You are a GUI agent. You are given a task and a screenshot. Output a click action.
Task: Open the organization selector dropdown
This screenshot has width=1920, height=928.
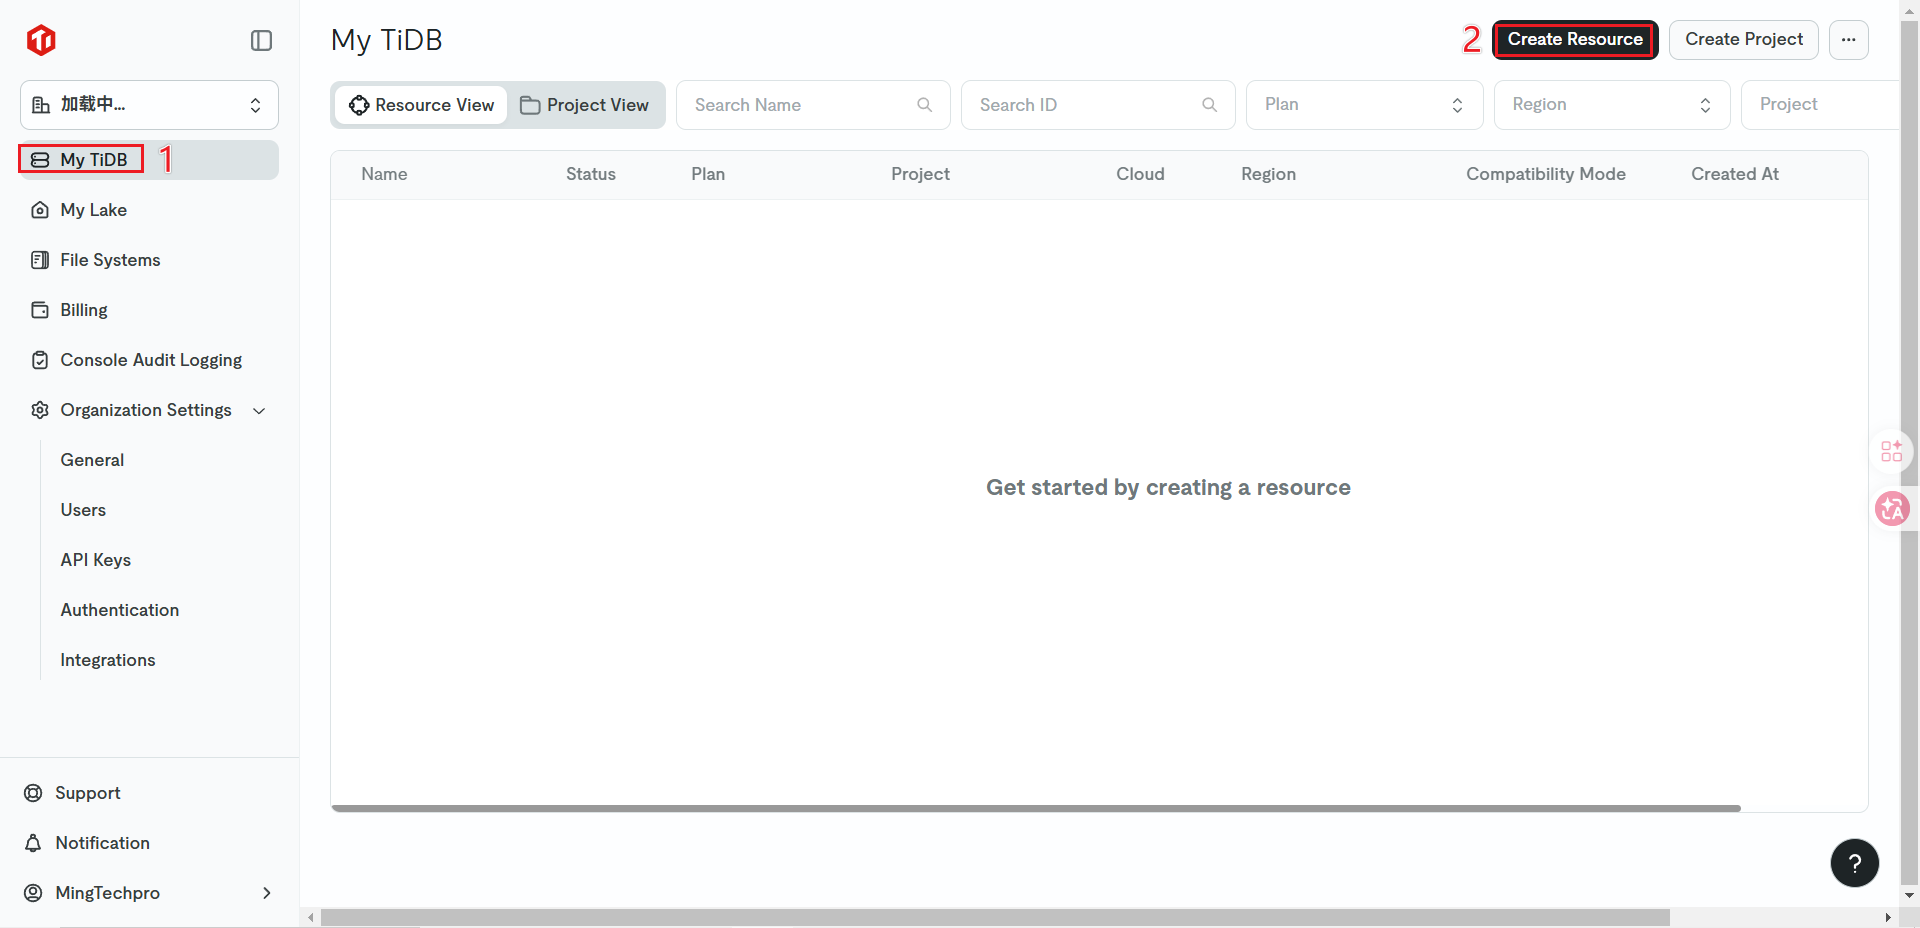pos(149,105)
